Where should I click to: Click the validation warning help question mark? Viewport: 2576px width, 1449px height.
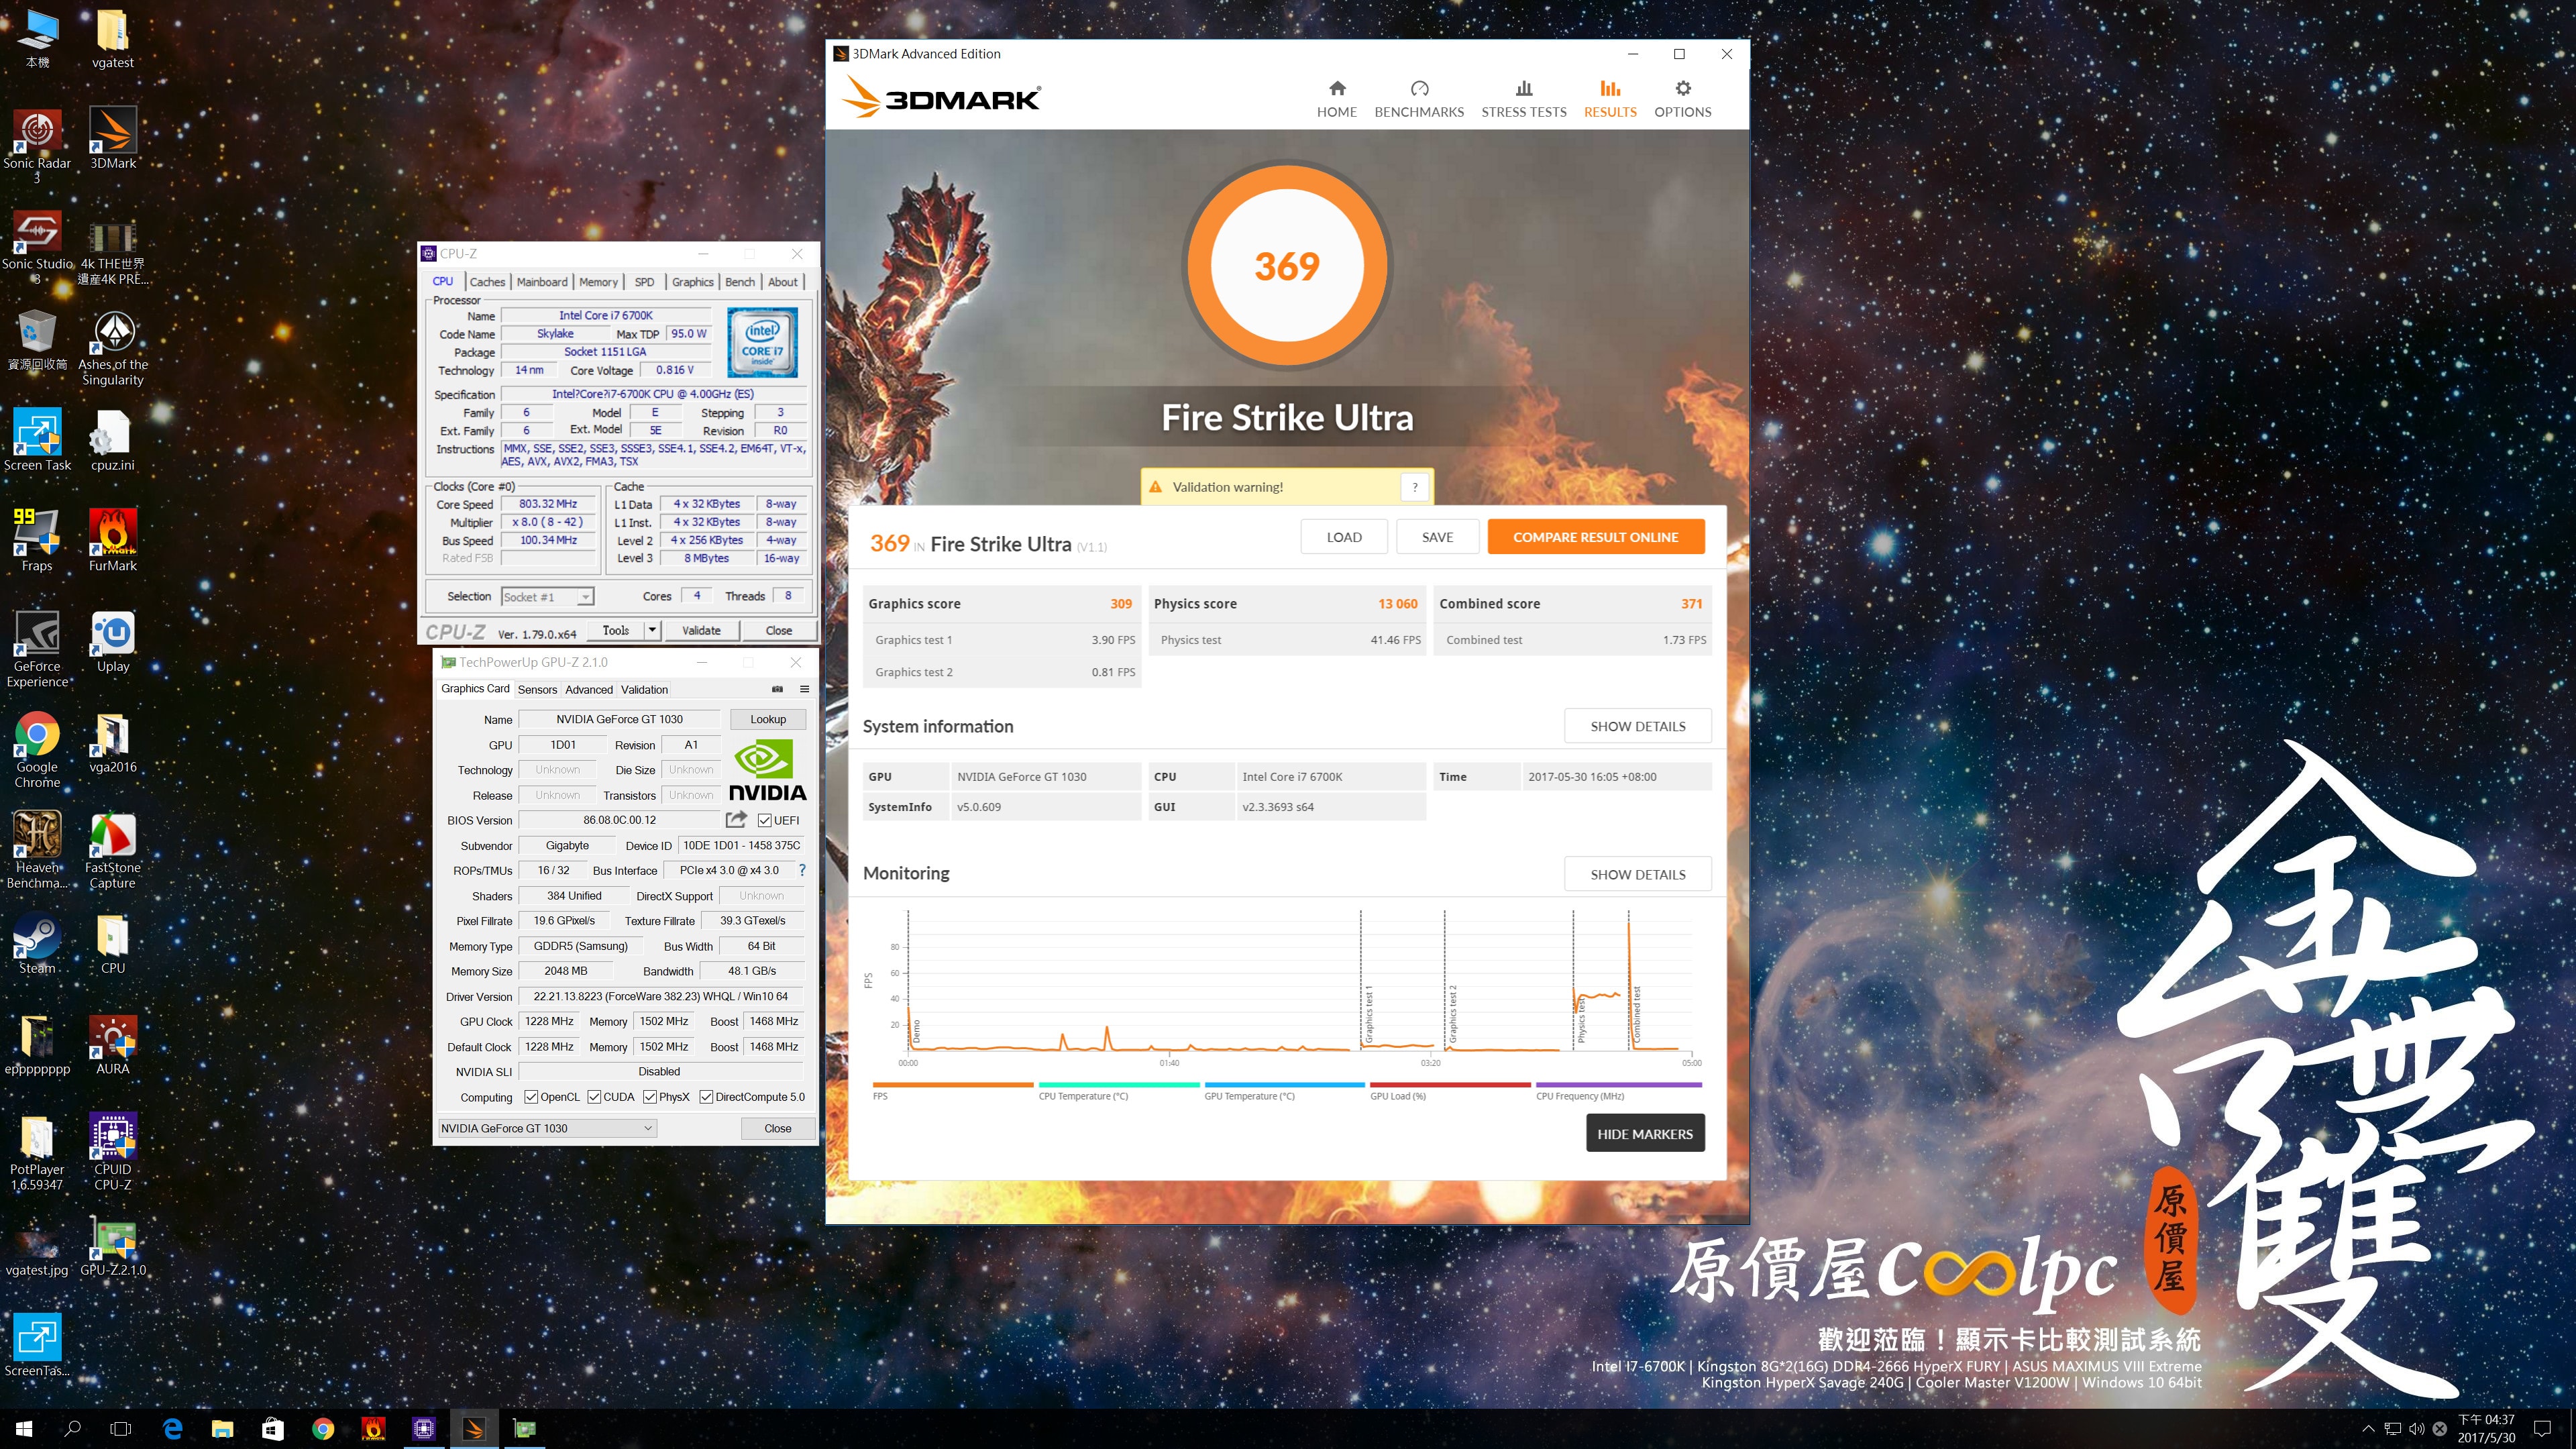(x=1414, y=487)
